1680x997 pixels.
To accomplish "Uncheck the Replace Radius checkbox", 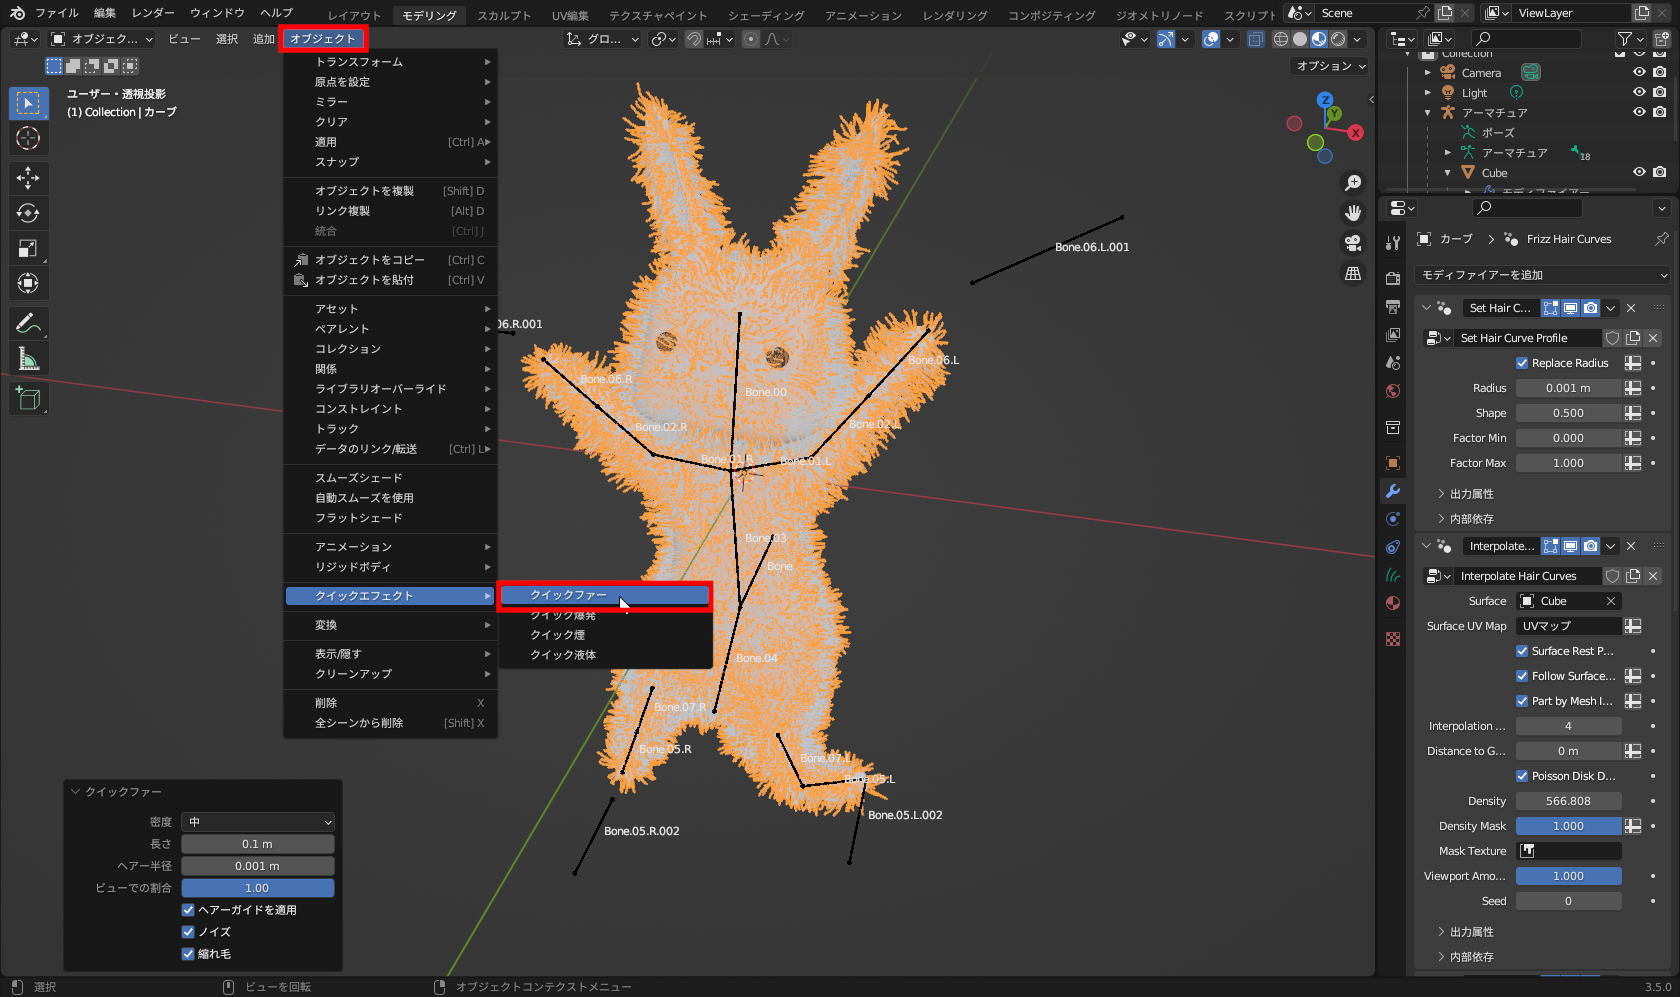I will click(1521, 363).
